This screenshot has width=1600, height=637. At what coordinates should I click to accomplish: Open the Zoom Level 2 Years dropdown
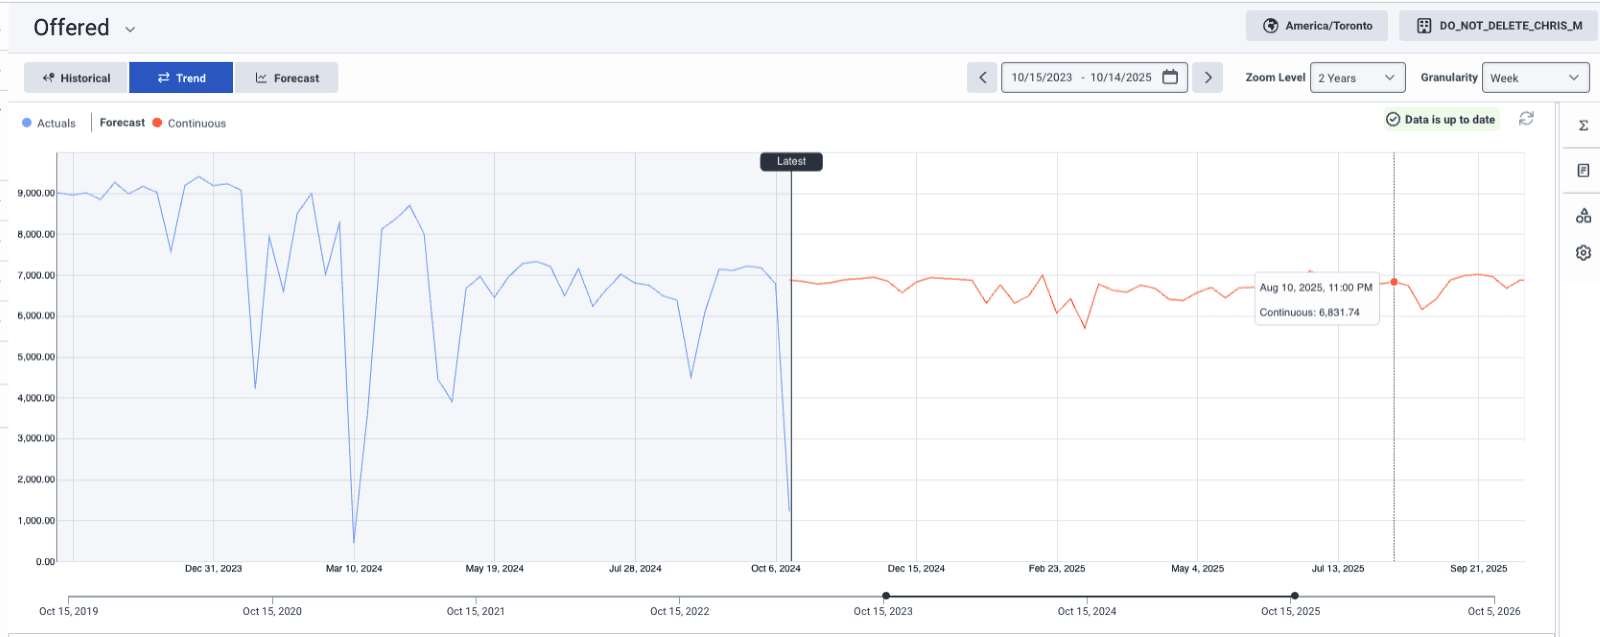click(x=1356, y=77)
